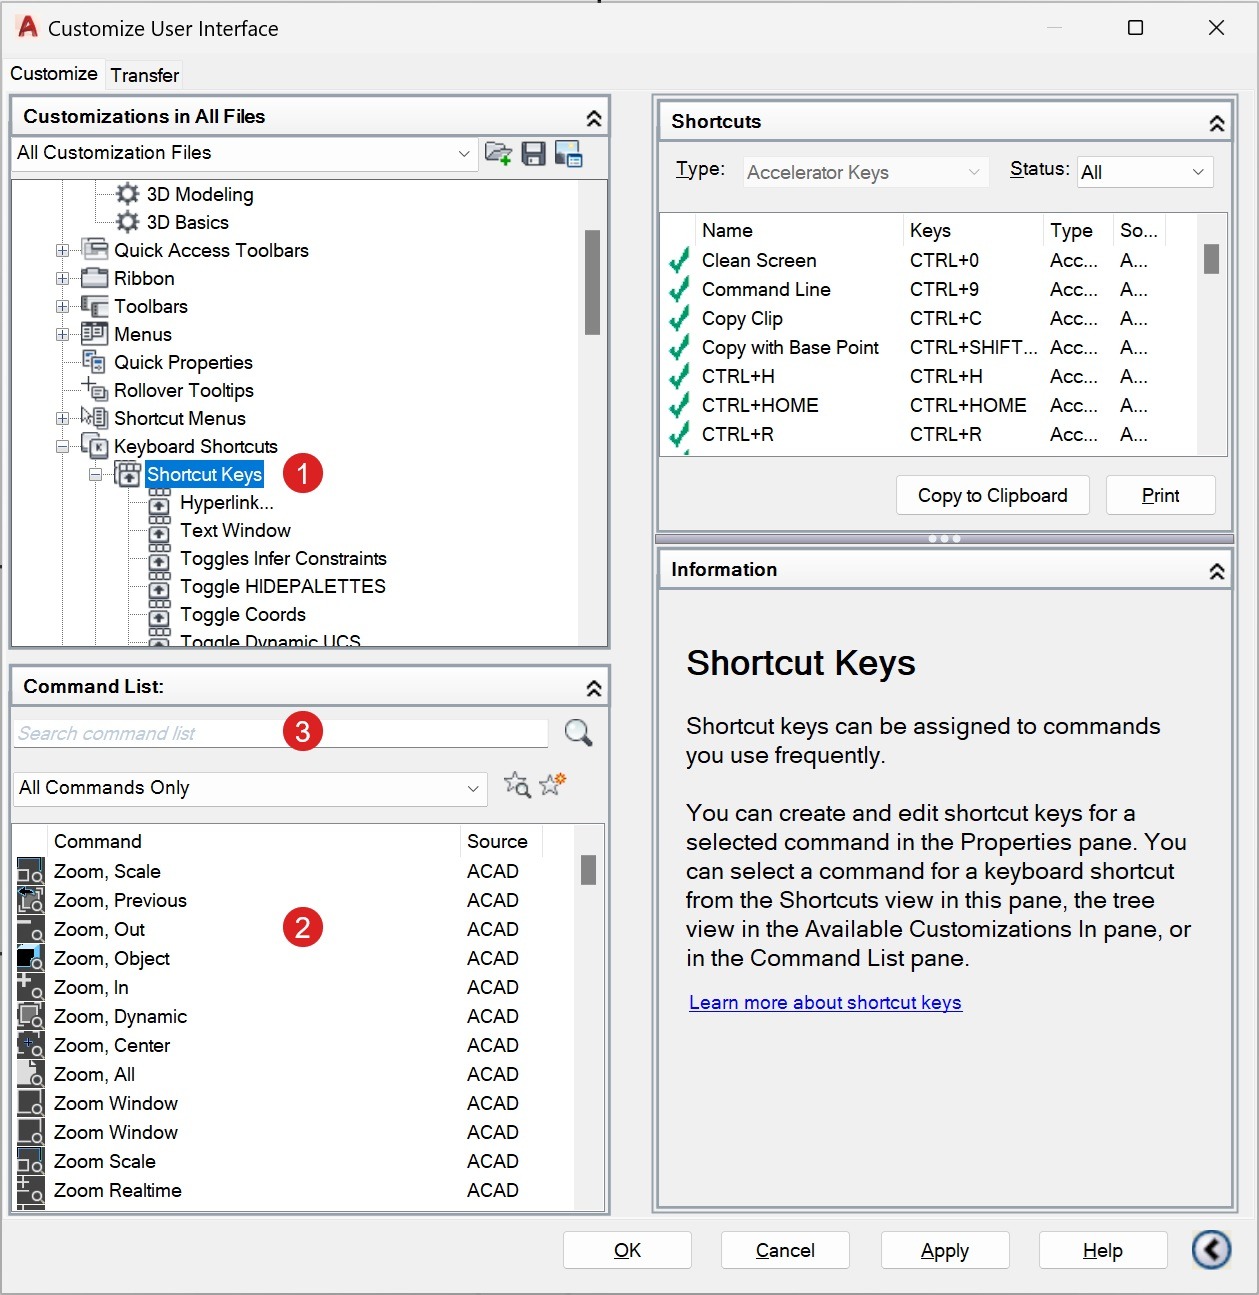
Task: Open the All Customization Files dropdown
Action: point(463,153)
